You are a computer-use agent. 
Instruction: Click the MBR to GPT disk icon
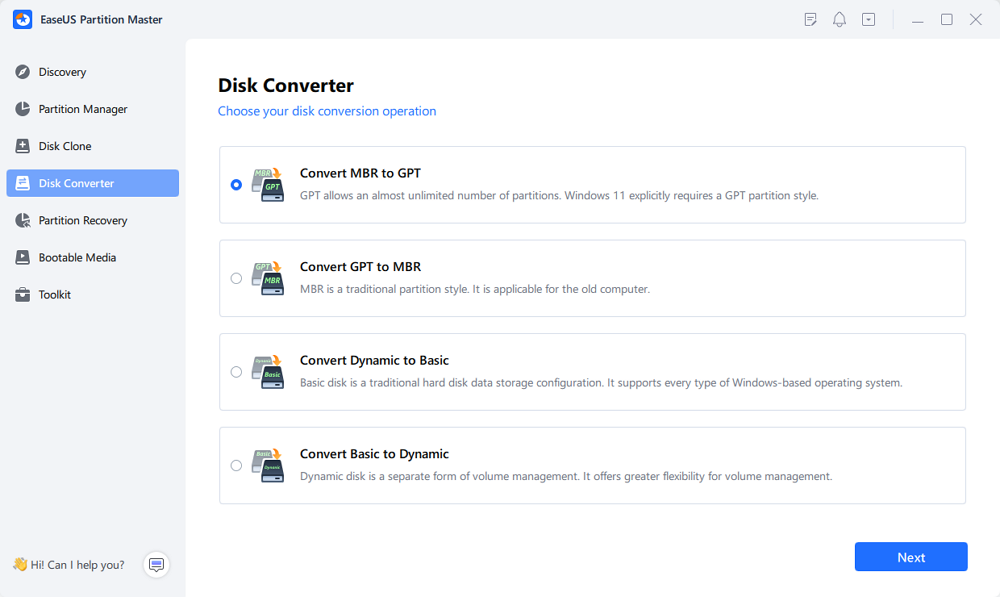[268, 185]
